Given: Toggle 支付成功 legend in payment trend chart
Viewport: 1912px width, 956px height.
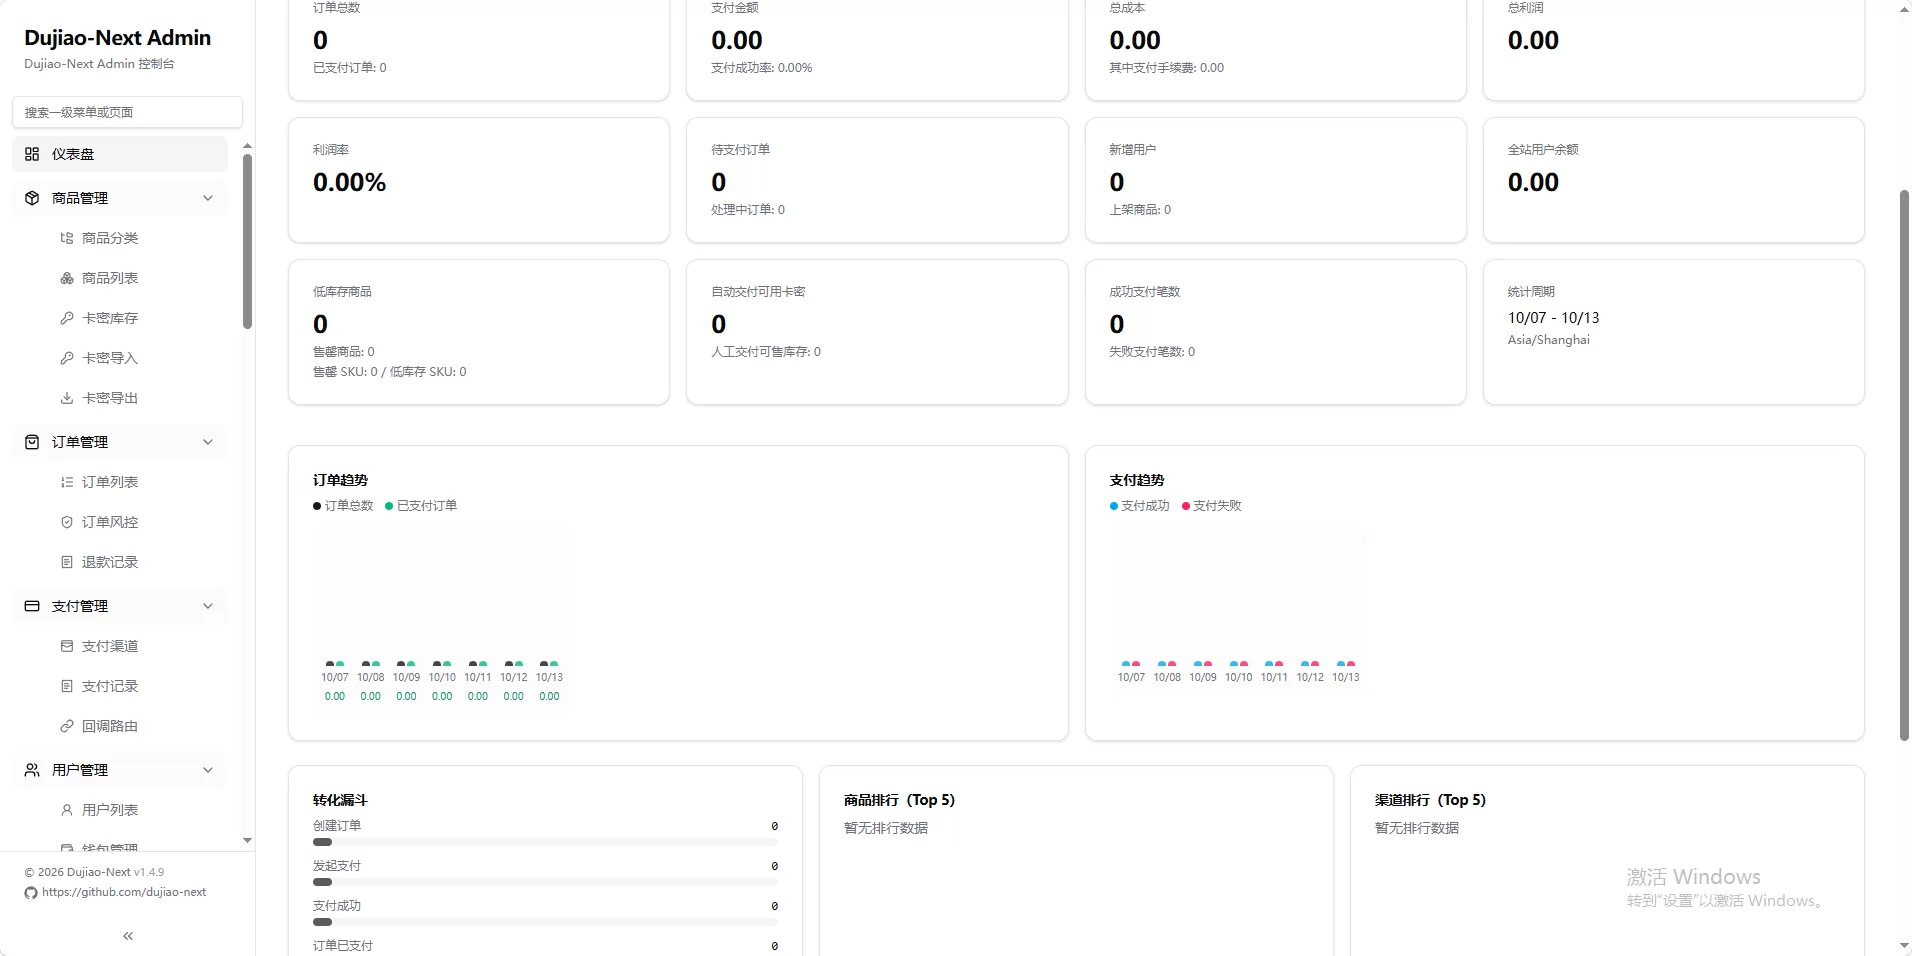Looking at the screenshot, I should 1139,506.
